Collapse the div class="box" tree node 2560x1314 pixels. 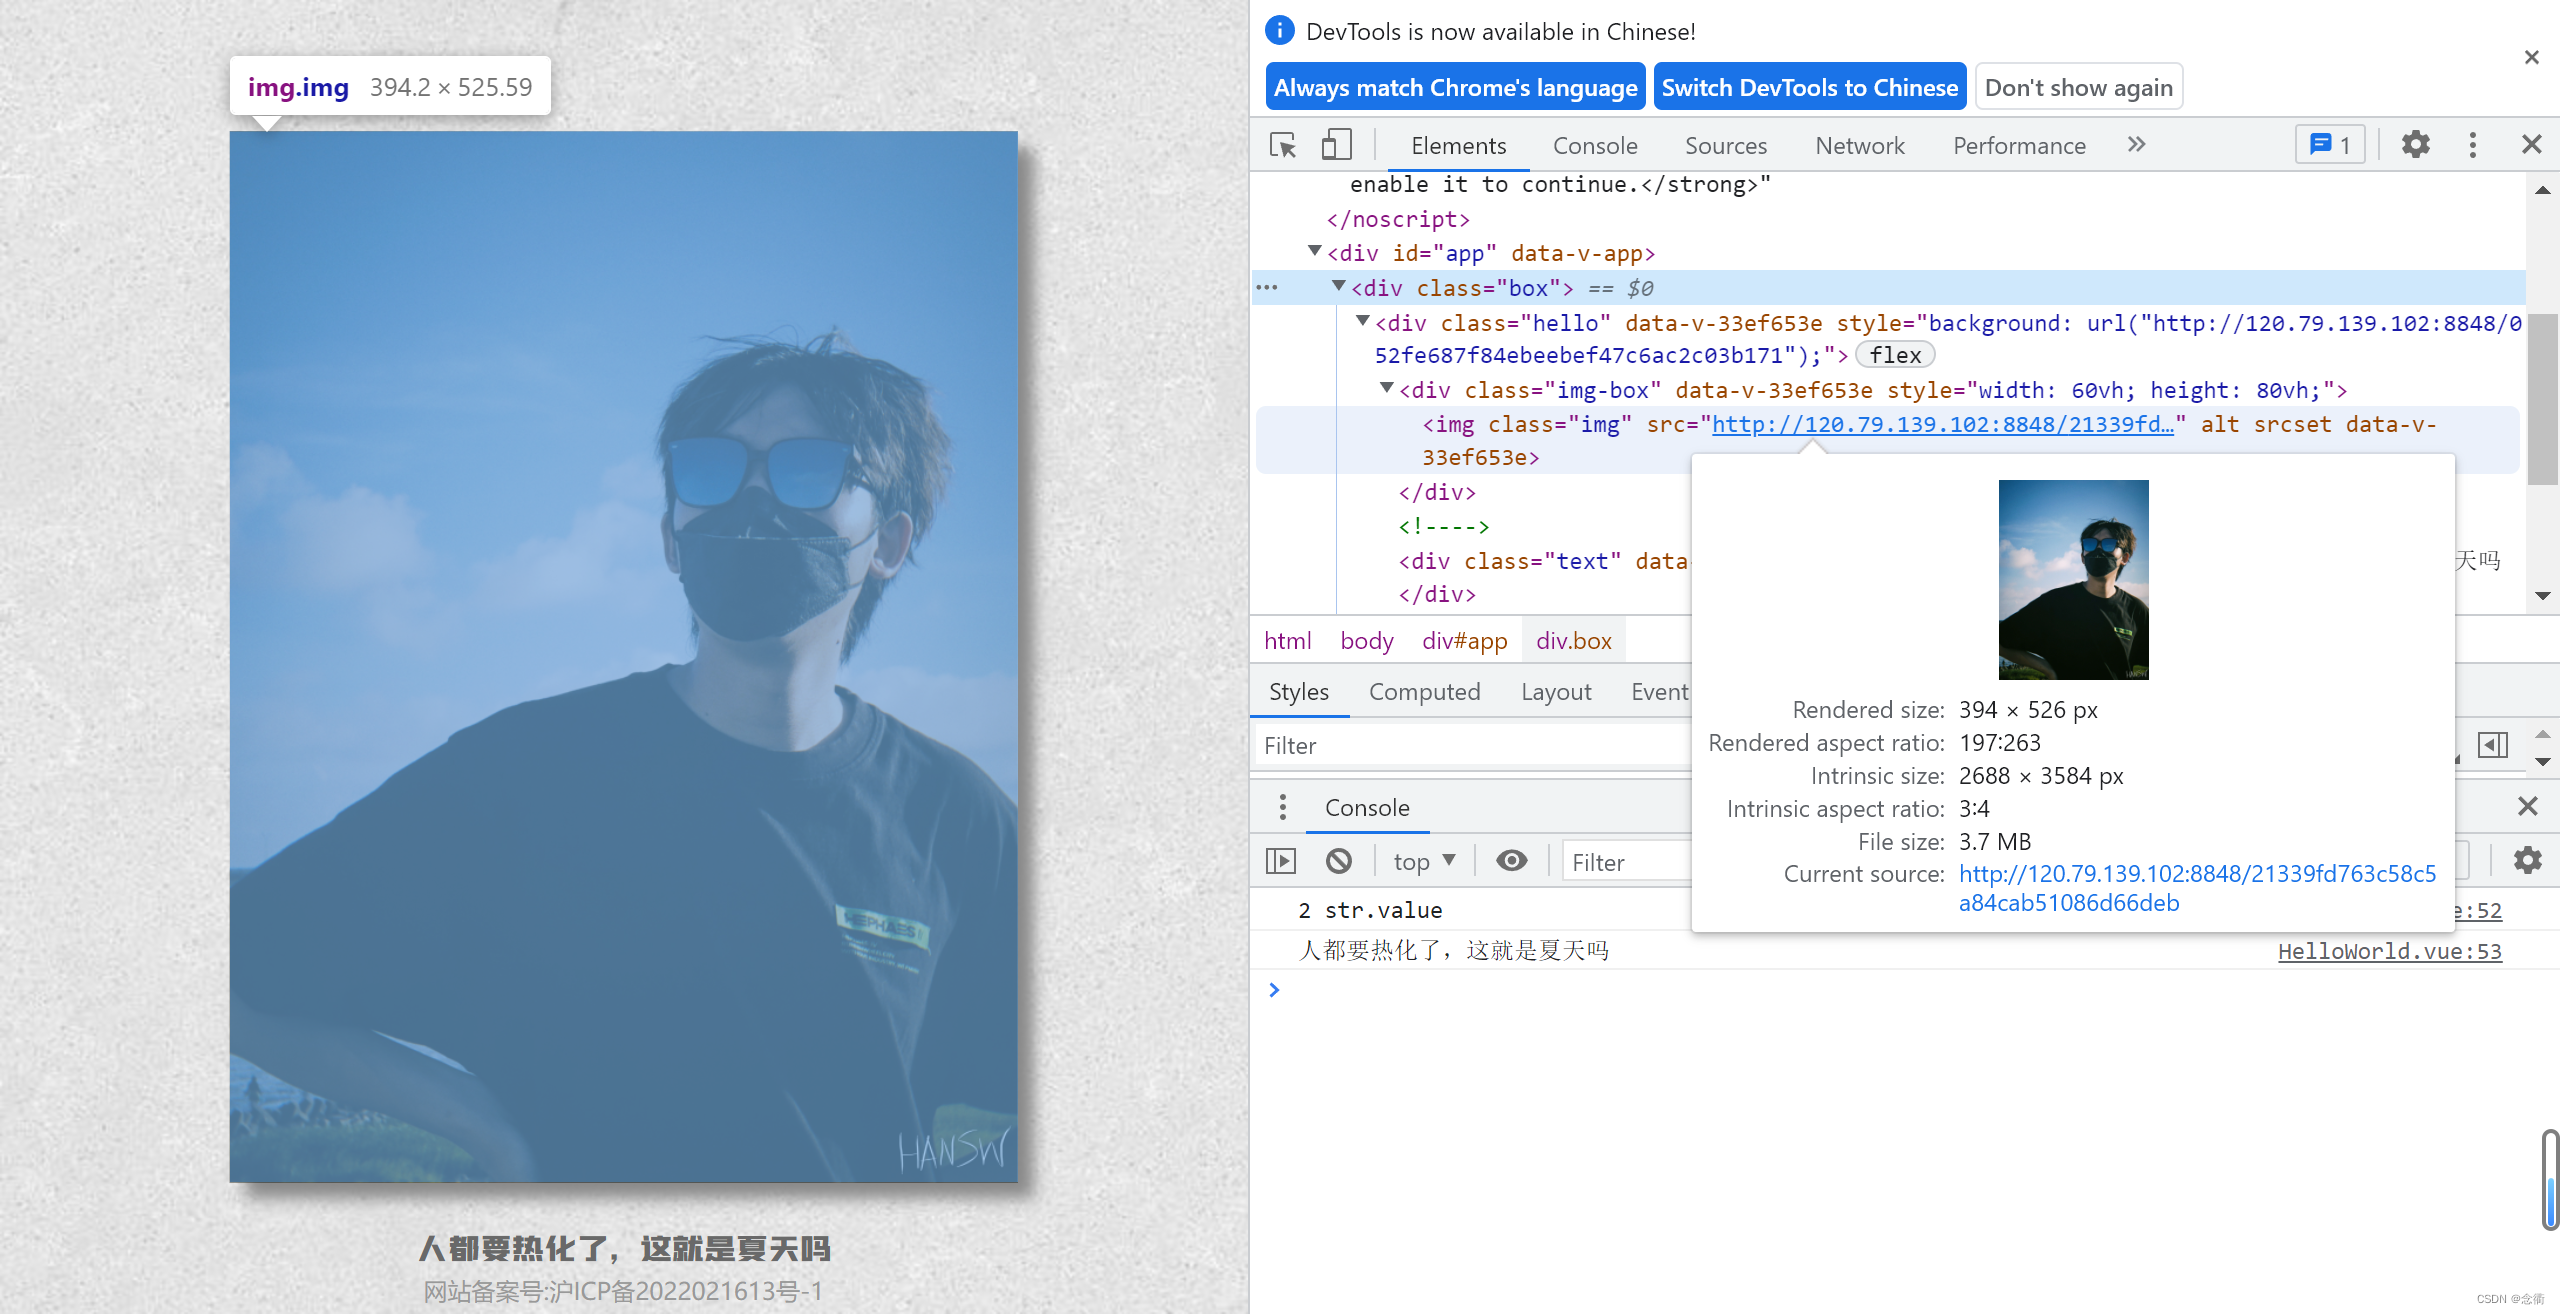click(x=1339, y=287)
